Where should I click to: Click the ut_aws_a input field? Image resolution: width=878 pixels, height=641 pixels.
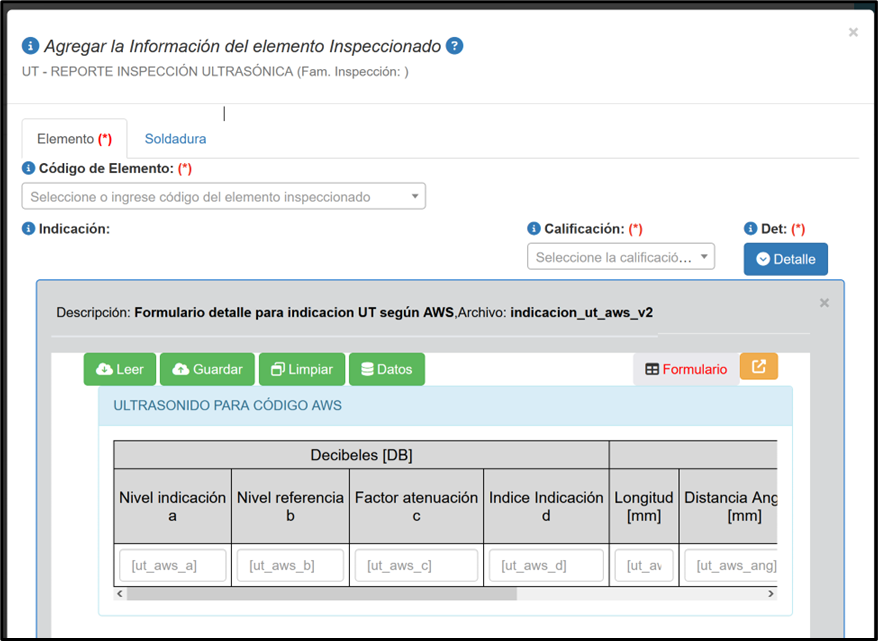pos(172,566)
